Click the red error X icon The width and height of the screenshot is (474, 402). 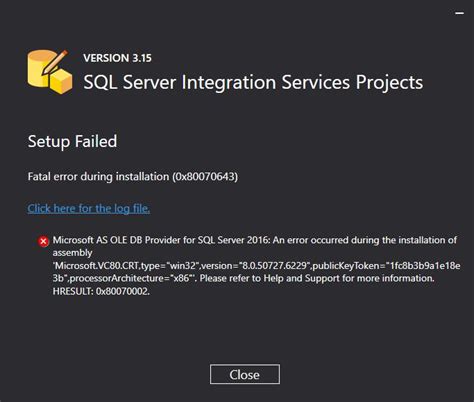[43, 241]
